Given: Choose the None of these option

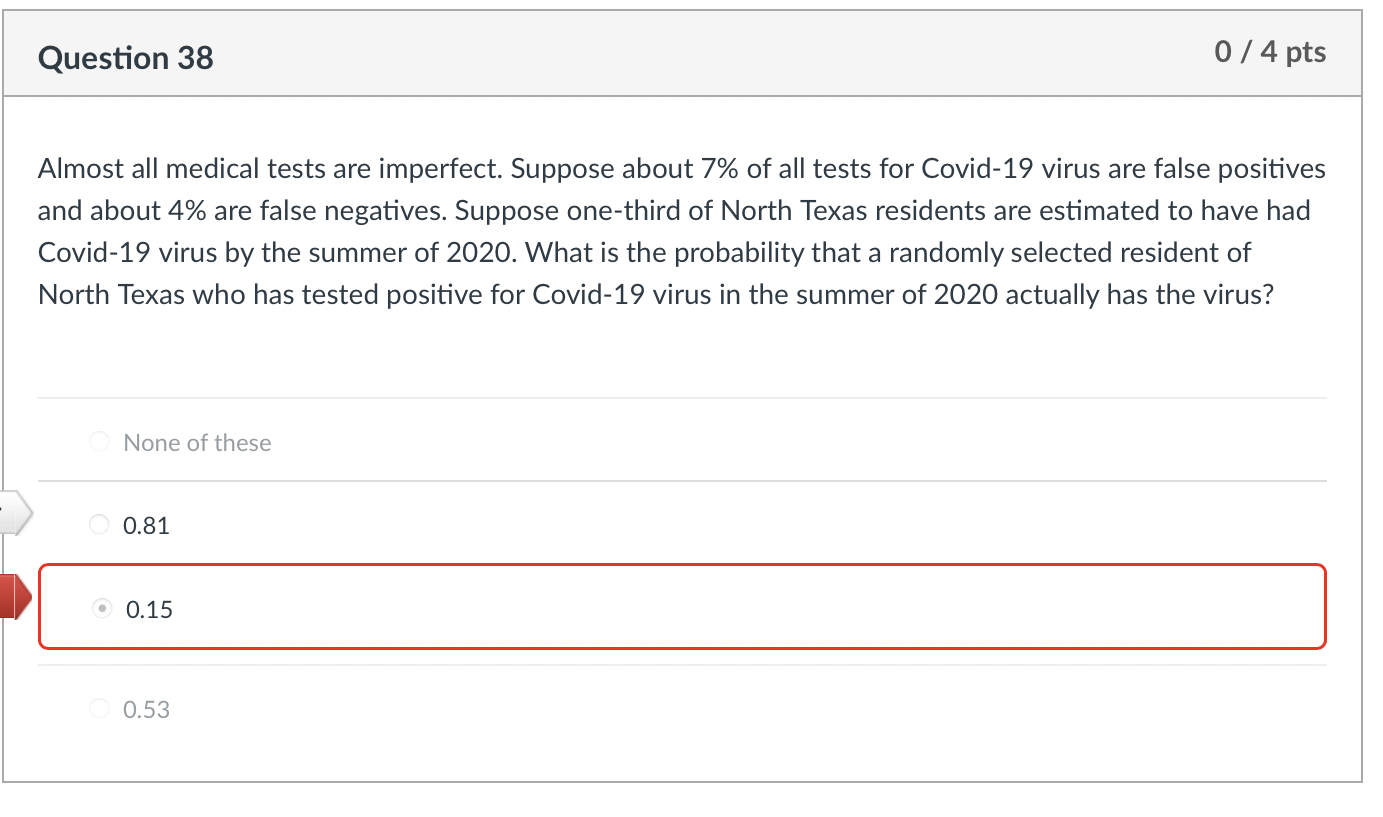Looking at the screenshot, I should [99, 440].
